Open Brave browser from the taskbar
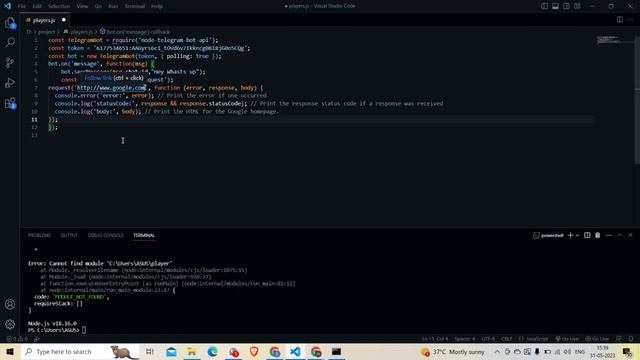The height and width of the screenshot is (360, 640). (x=254, y=351)
